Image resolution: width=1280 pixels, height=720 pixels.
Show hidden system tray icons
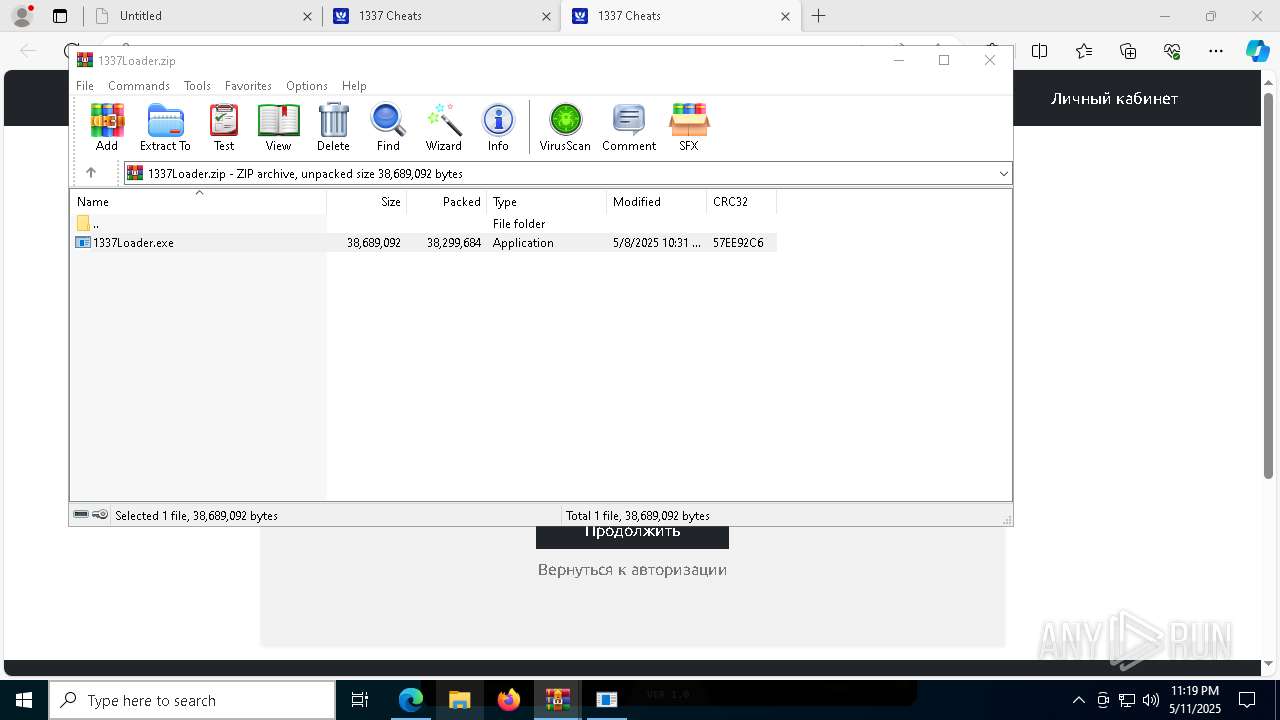tap(1078, 700)
